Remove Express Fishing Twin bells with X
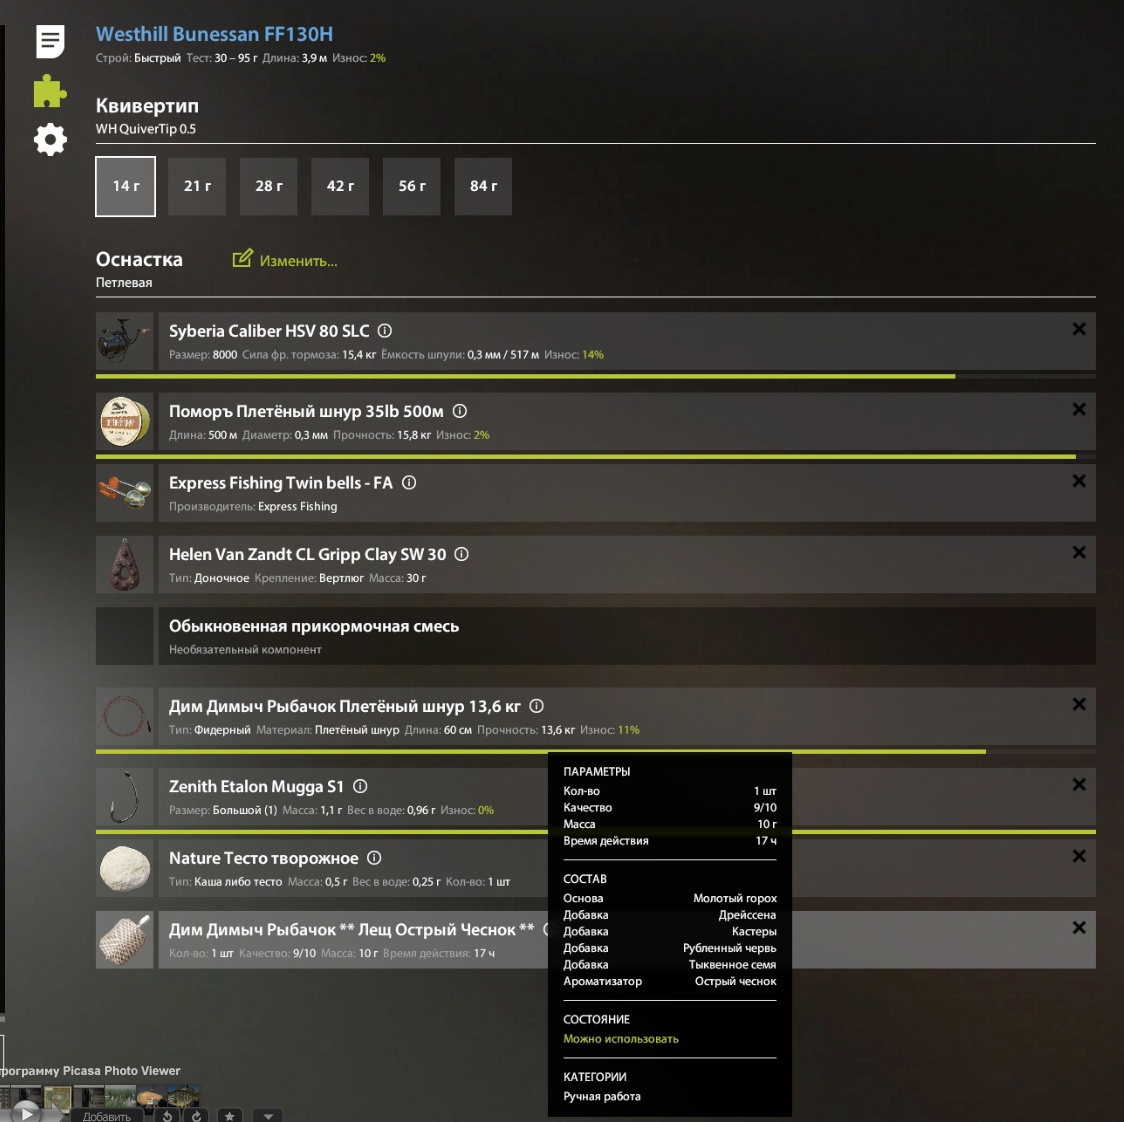This screenshot has width=1124, height=1122. point(1079,481)
